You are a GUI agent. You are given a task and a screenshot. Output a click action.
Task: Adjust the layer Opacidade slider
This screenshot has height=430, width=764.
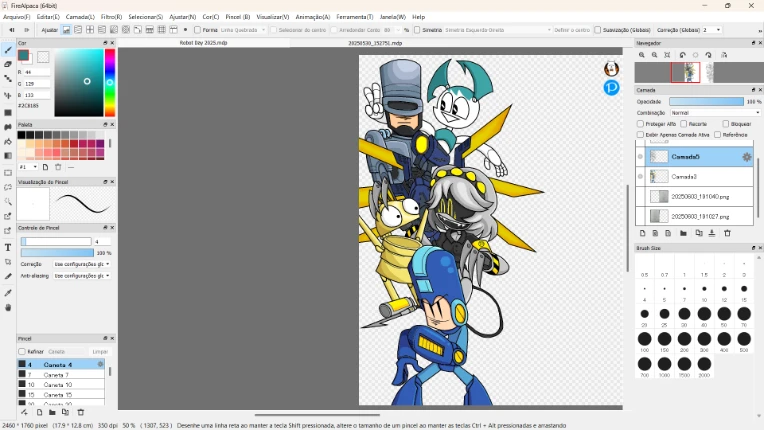(706, 101)
